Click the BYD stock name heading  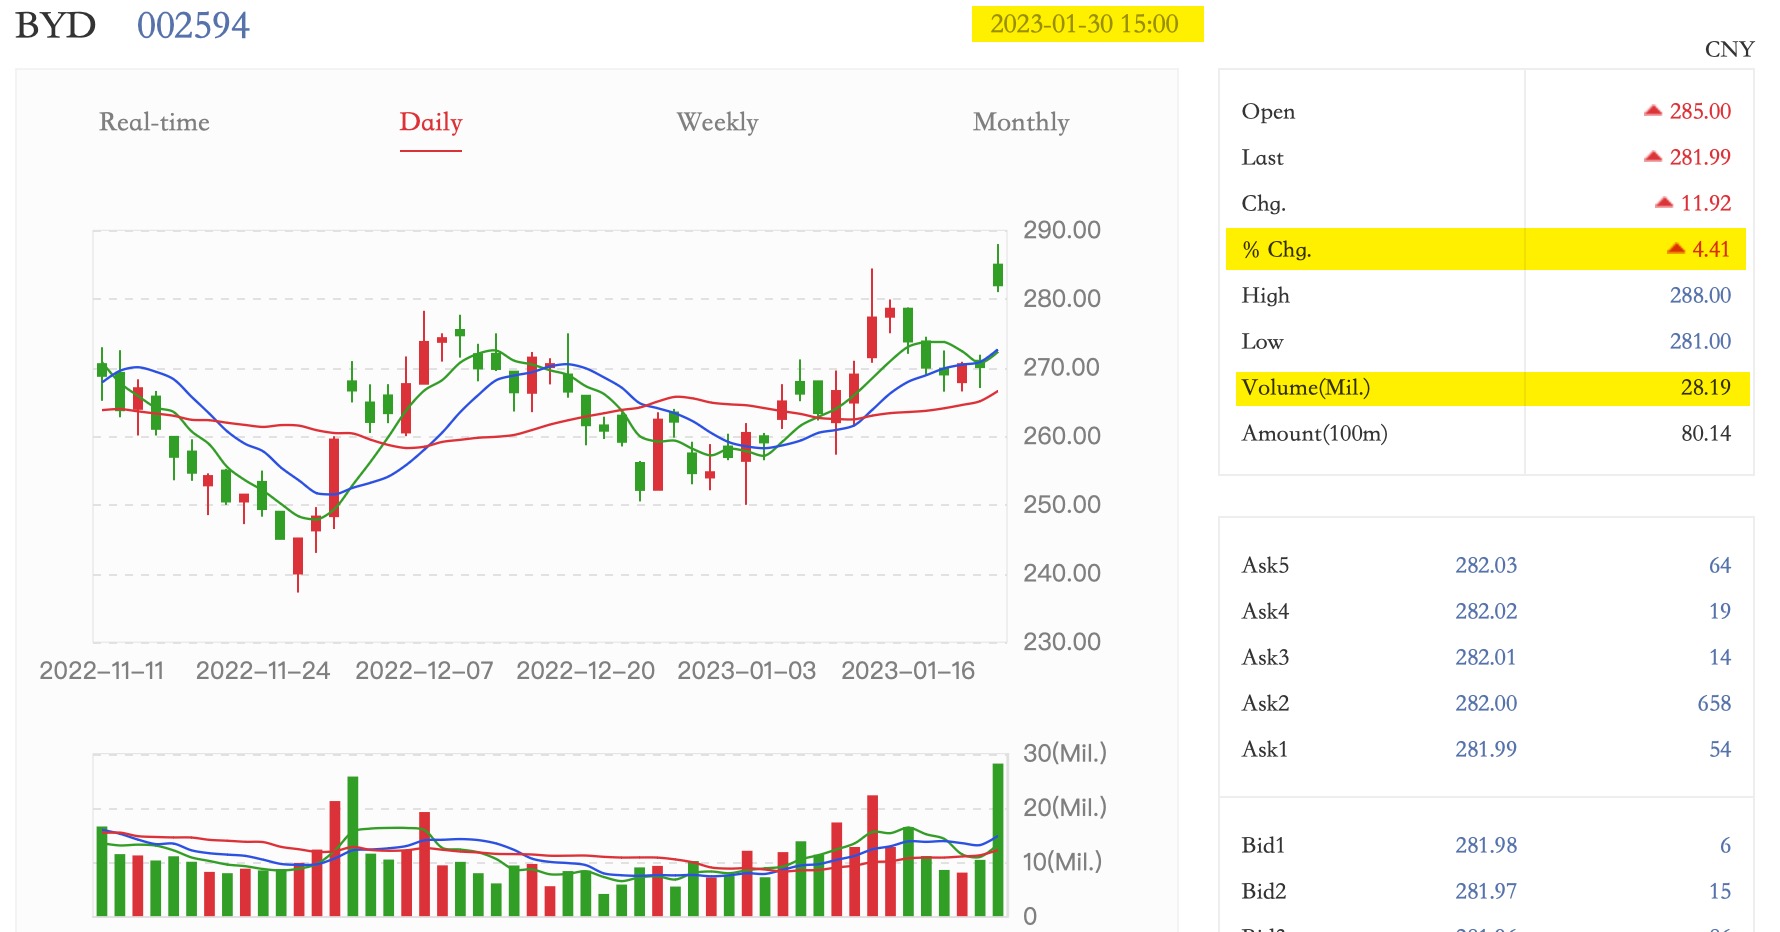pos(55,25)
